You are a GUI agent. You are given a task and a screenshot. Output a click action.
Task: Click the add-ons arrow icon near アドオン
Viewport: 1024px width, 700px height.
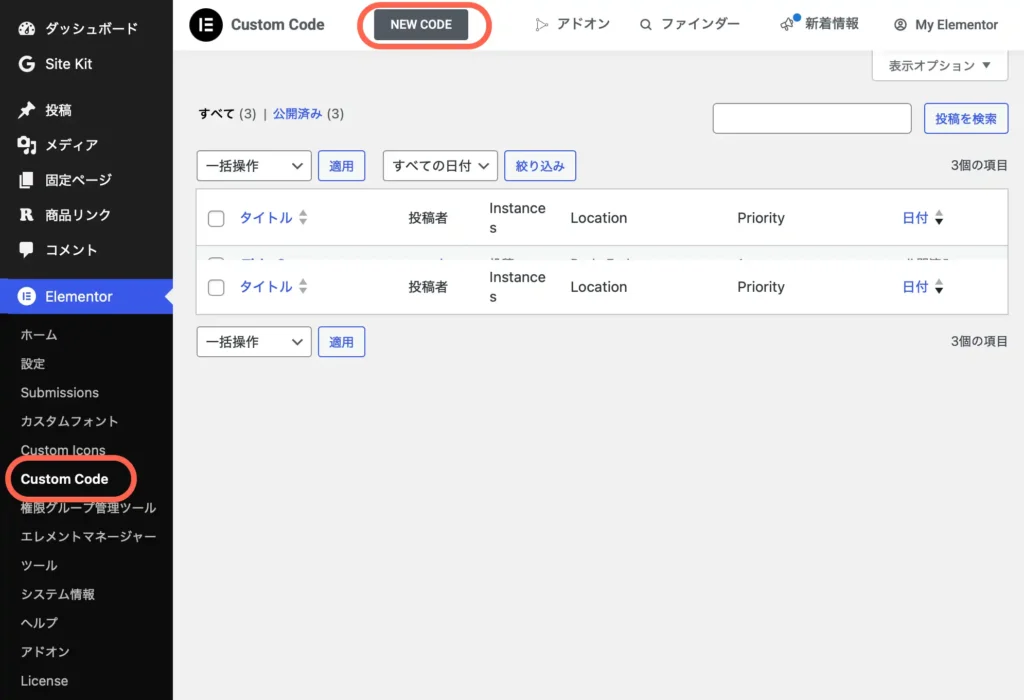[541, 25]
